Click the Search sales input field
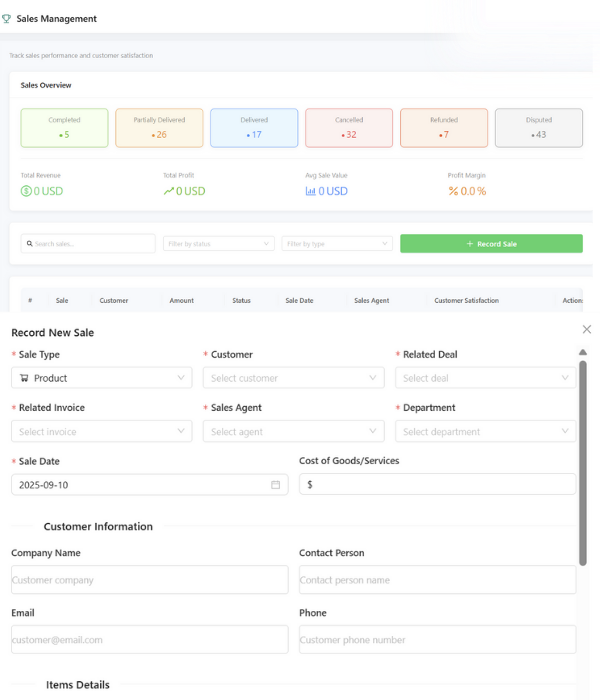The height and width of the screenshot is (700, 600). click(88, 244)
